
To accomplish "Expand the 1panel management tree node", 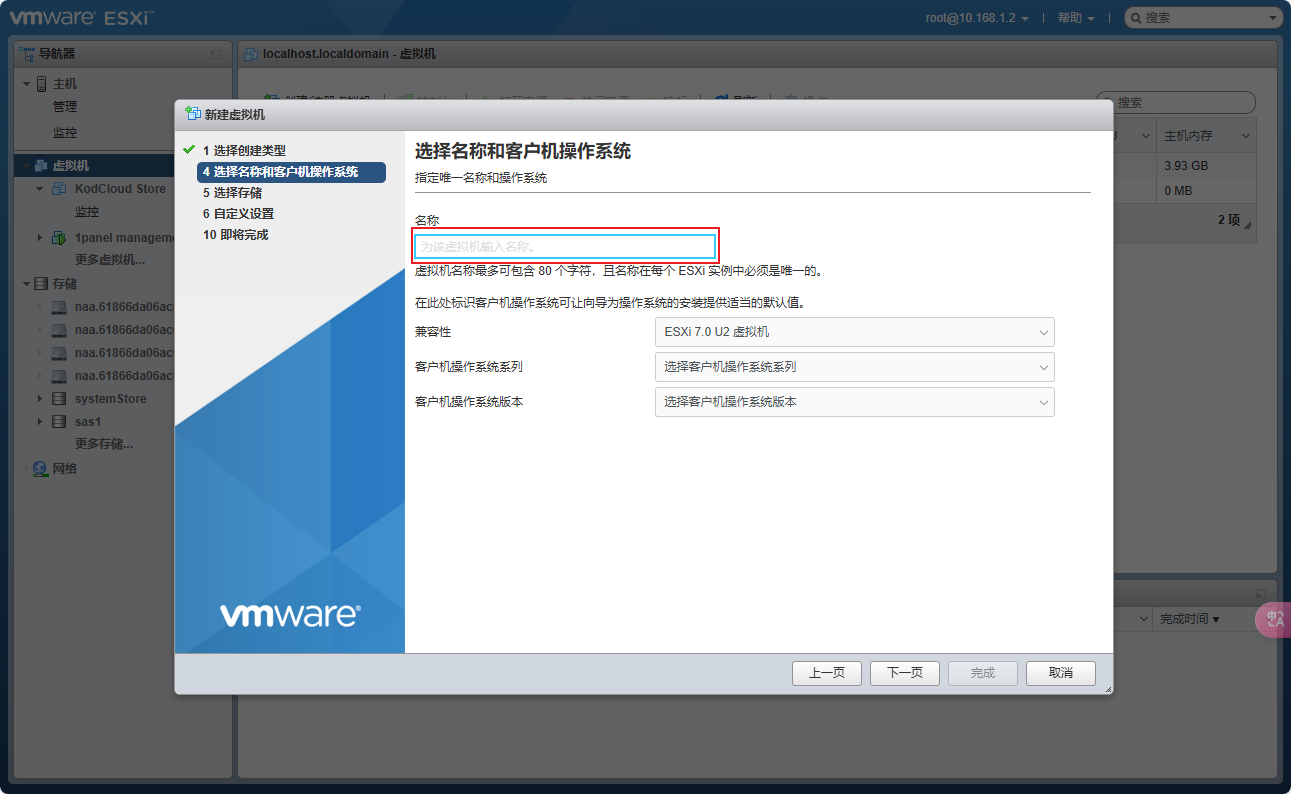I will click(40, 238).
